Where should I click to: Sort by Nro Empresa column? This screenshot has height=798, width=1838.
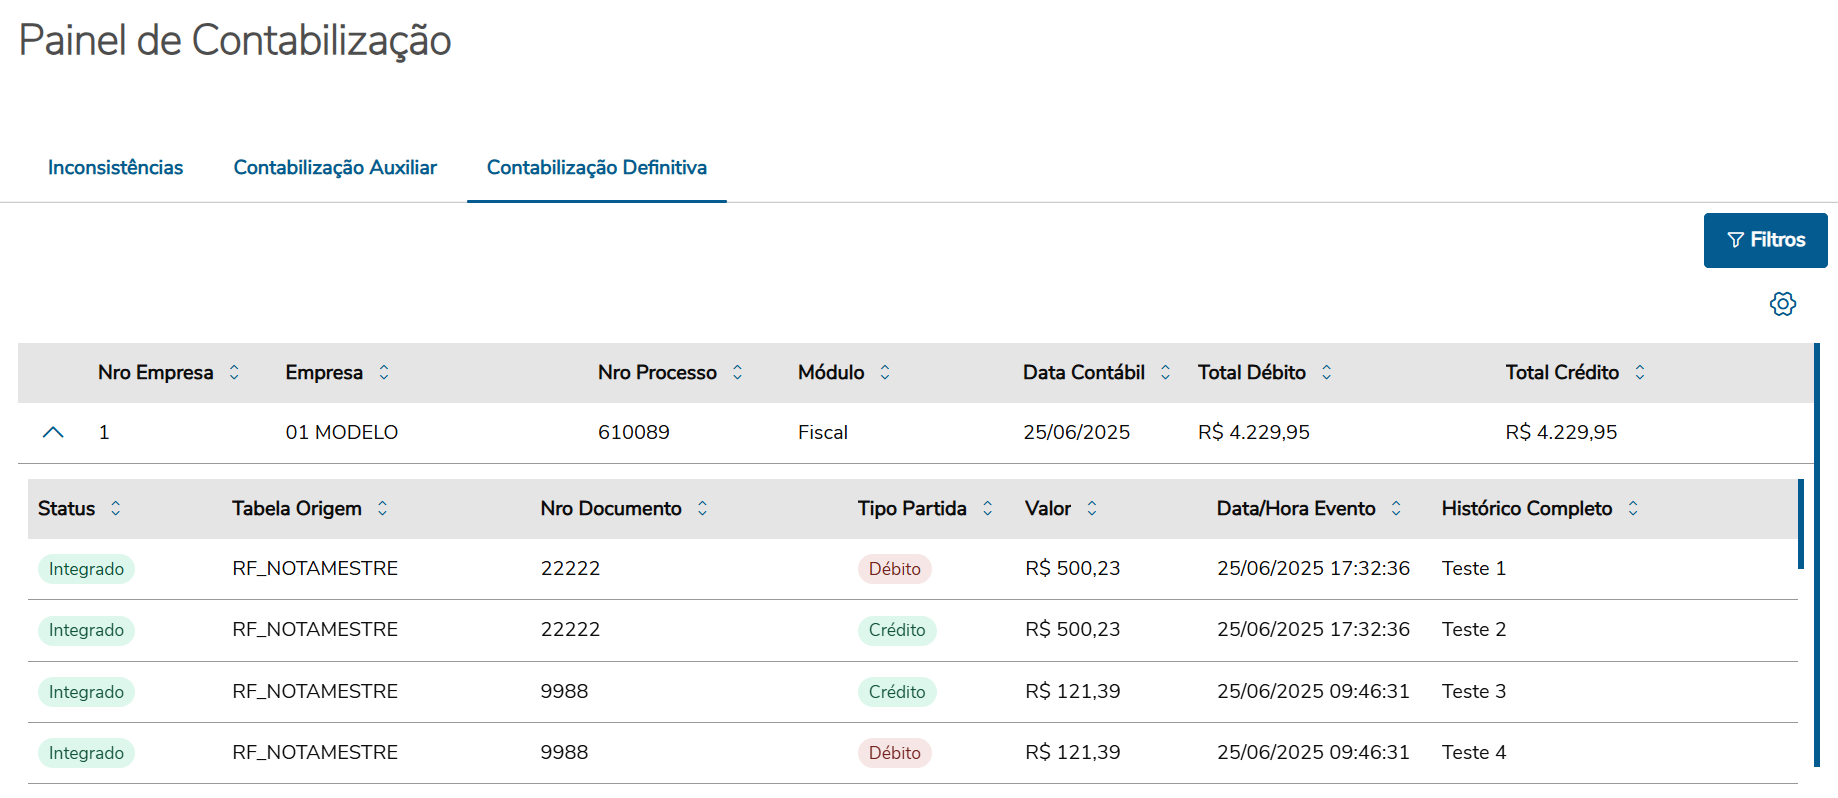(x=234, y=372)
